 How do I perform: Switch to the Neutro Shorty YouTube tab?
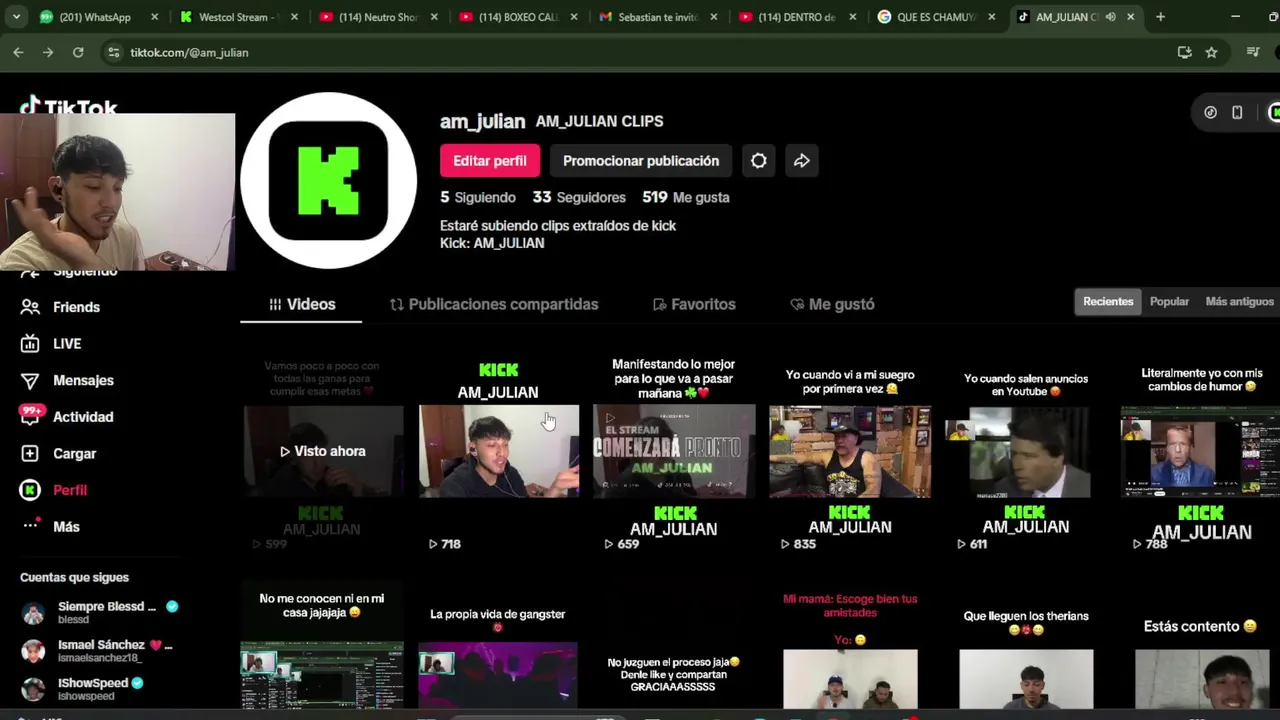tap(379, 17)
